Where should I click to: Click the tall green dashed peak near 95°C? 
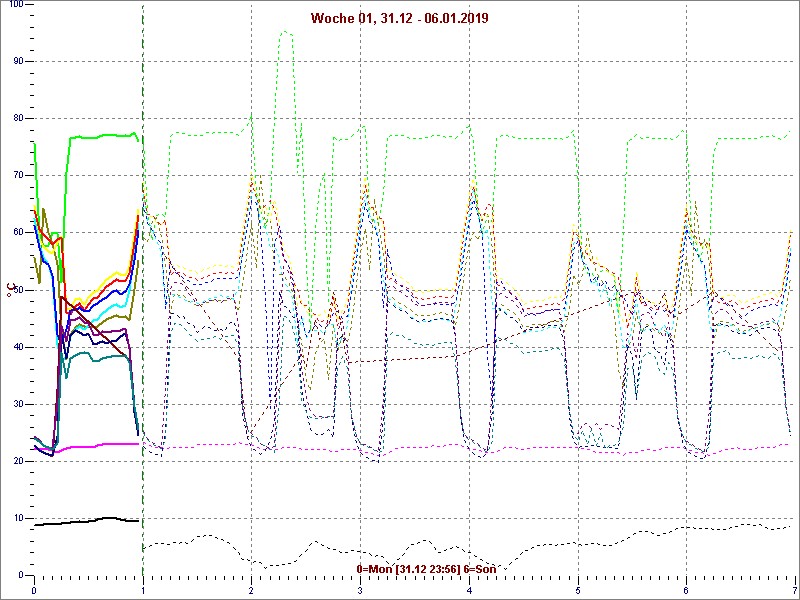pyautogui.click(x=286, y=32)
